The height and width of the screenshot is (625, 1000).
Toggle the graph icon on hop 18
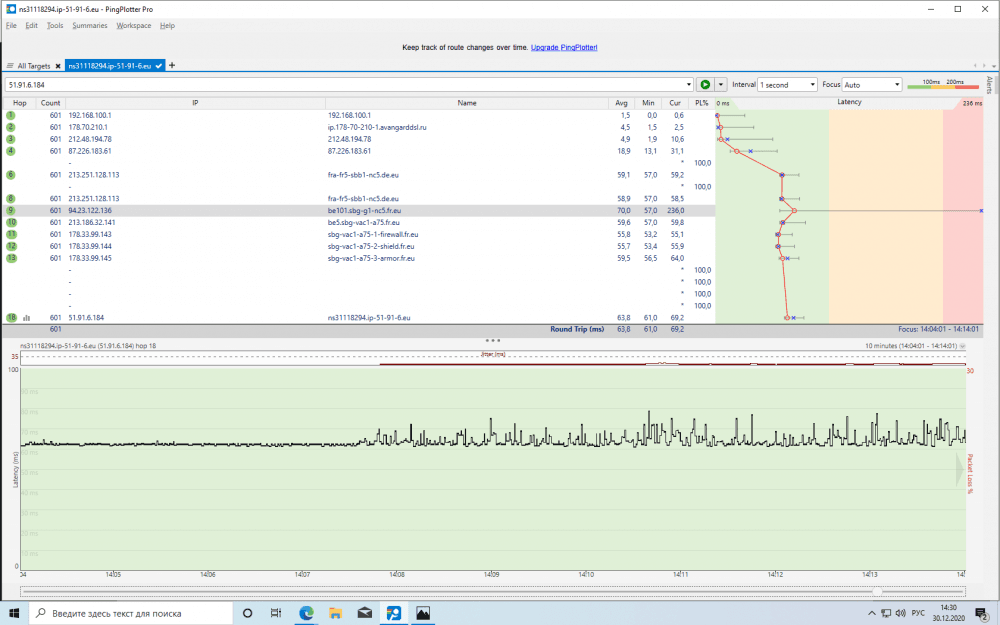pyautogui.click(x=27, y=317)
